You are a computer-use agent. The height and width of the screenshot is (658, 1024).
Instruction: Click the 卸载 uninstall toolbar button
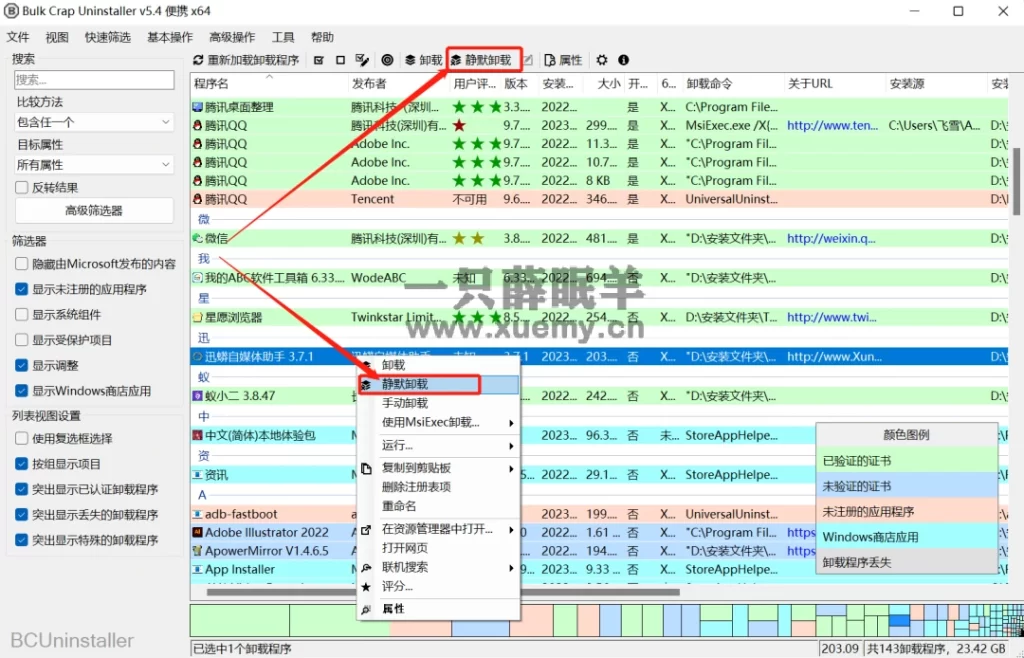(x=423, y=60)
